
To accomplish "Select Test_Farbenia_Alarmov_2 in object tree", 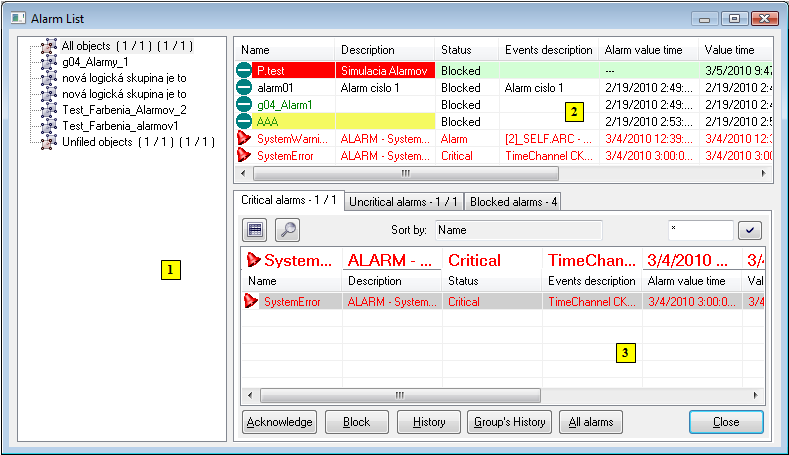I will point(124,110).
